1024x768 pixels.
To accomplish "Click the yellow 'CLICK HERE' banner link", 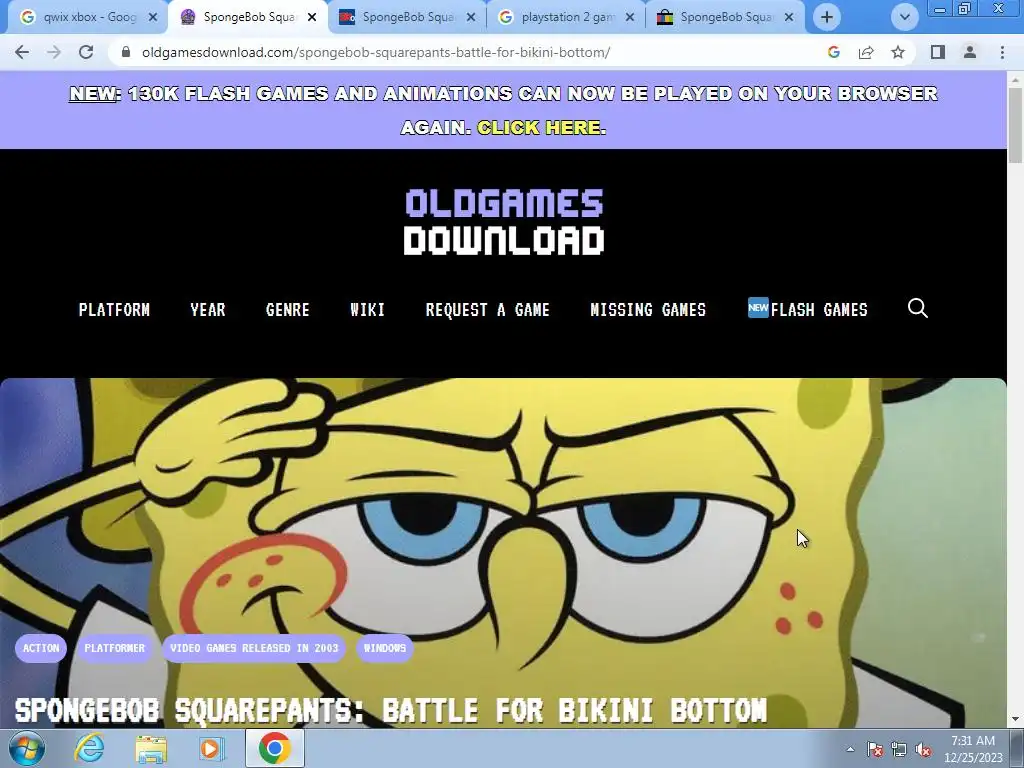I will (541, 127).
